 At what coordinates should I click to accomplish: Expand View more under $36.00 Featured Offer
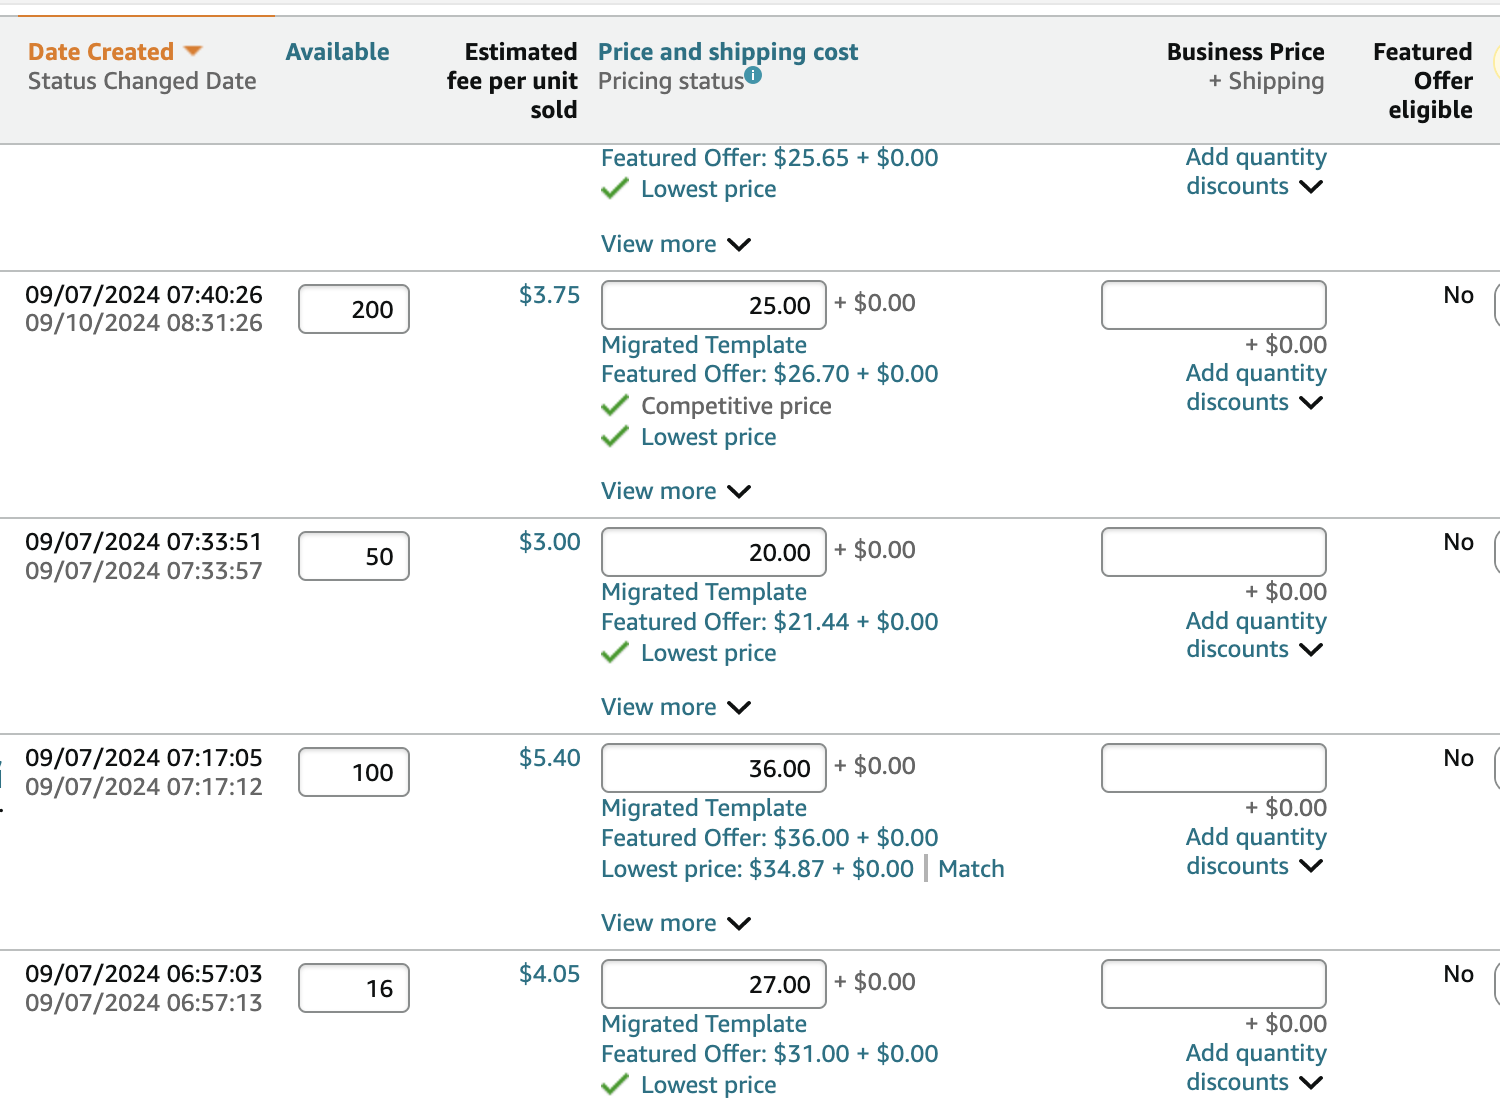coord(676,923)
